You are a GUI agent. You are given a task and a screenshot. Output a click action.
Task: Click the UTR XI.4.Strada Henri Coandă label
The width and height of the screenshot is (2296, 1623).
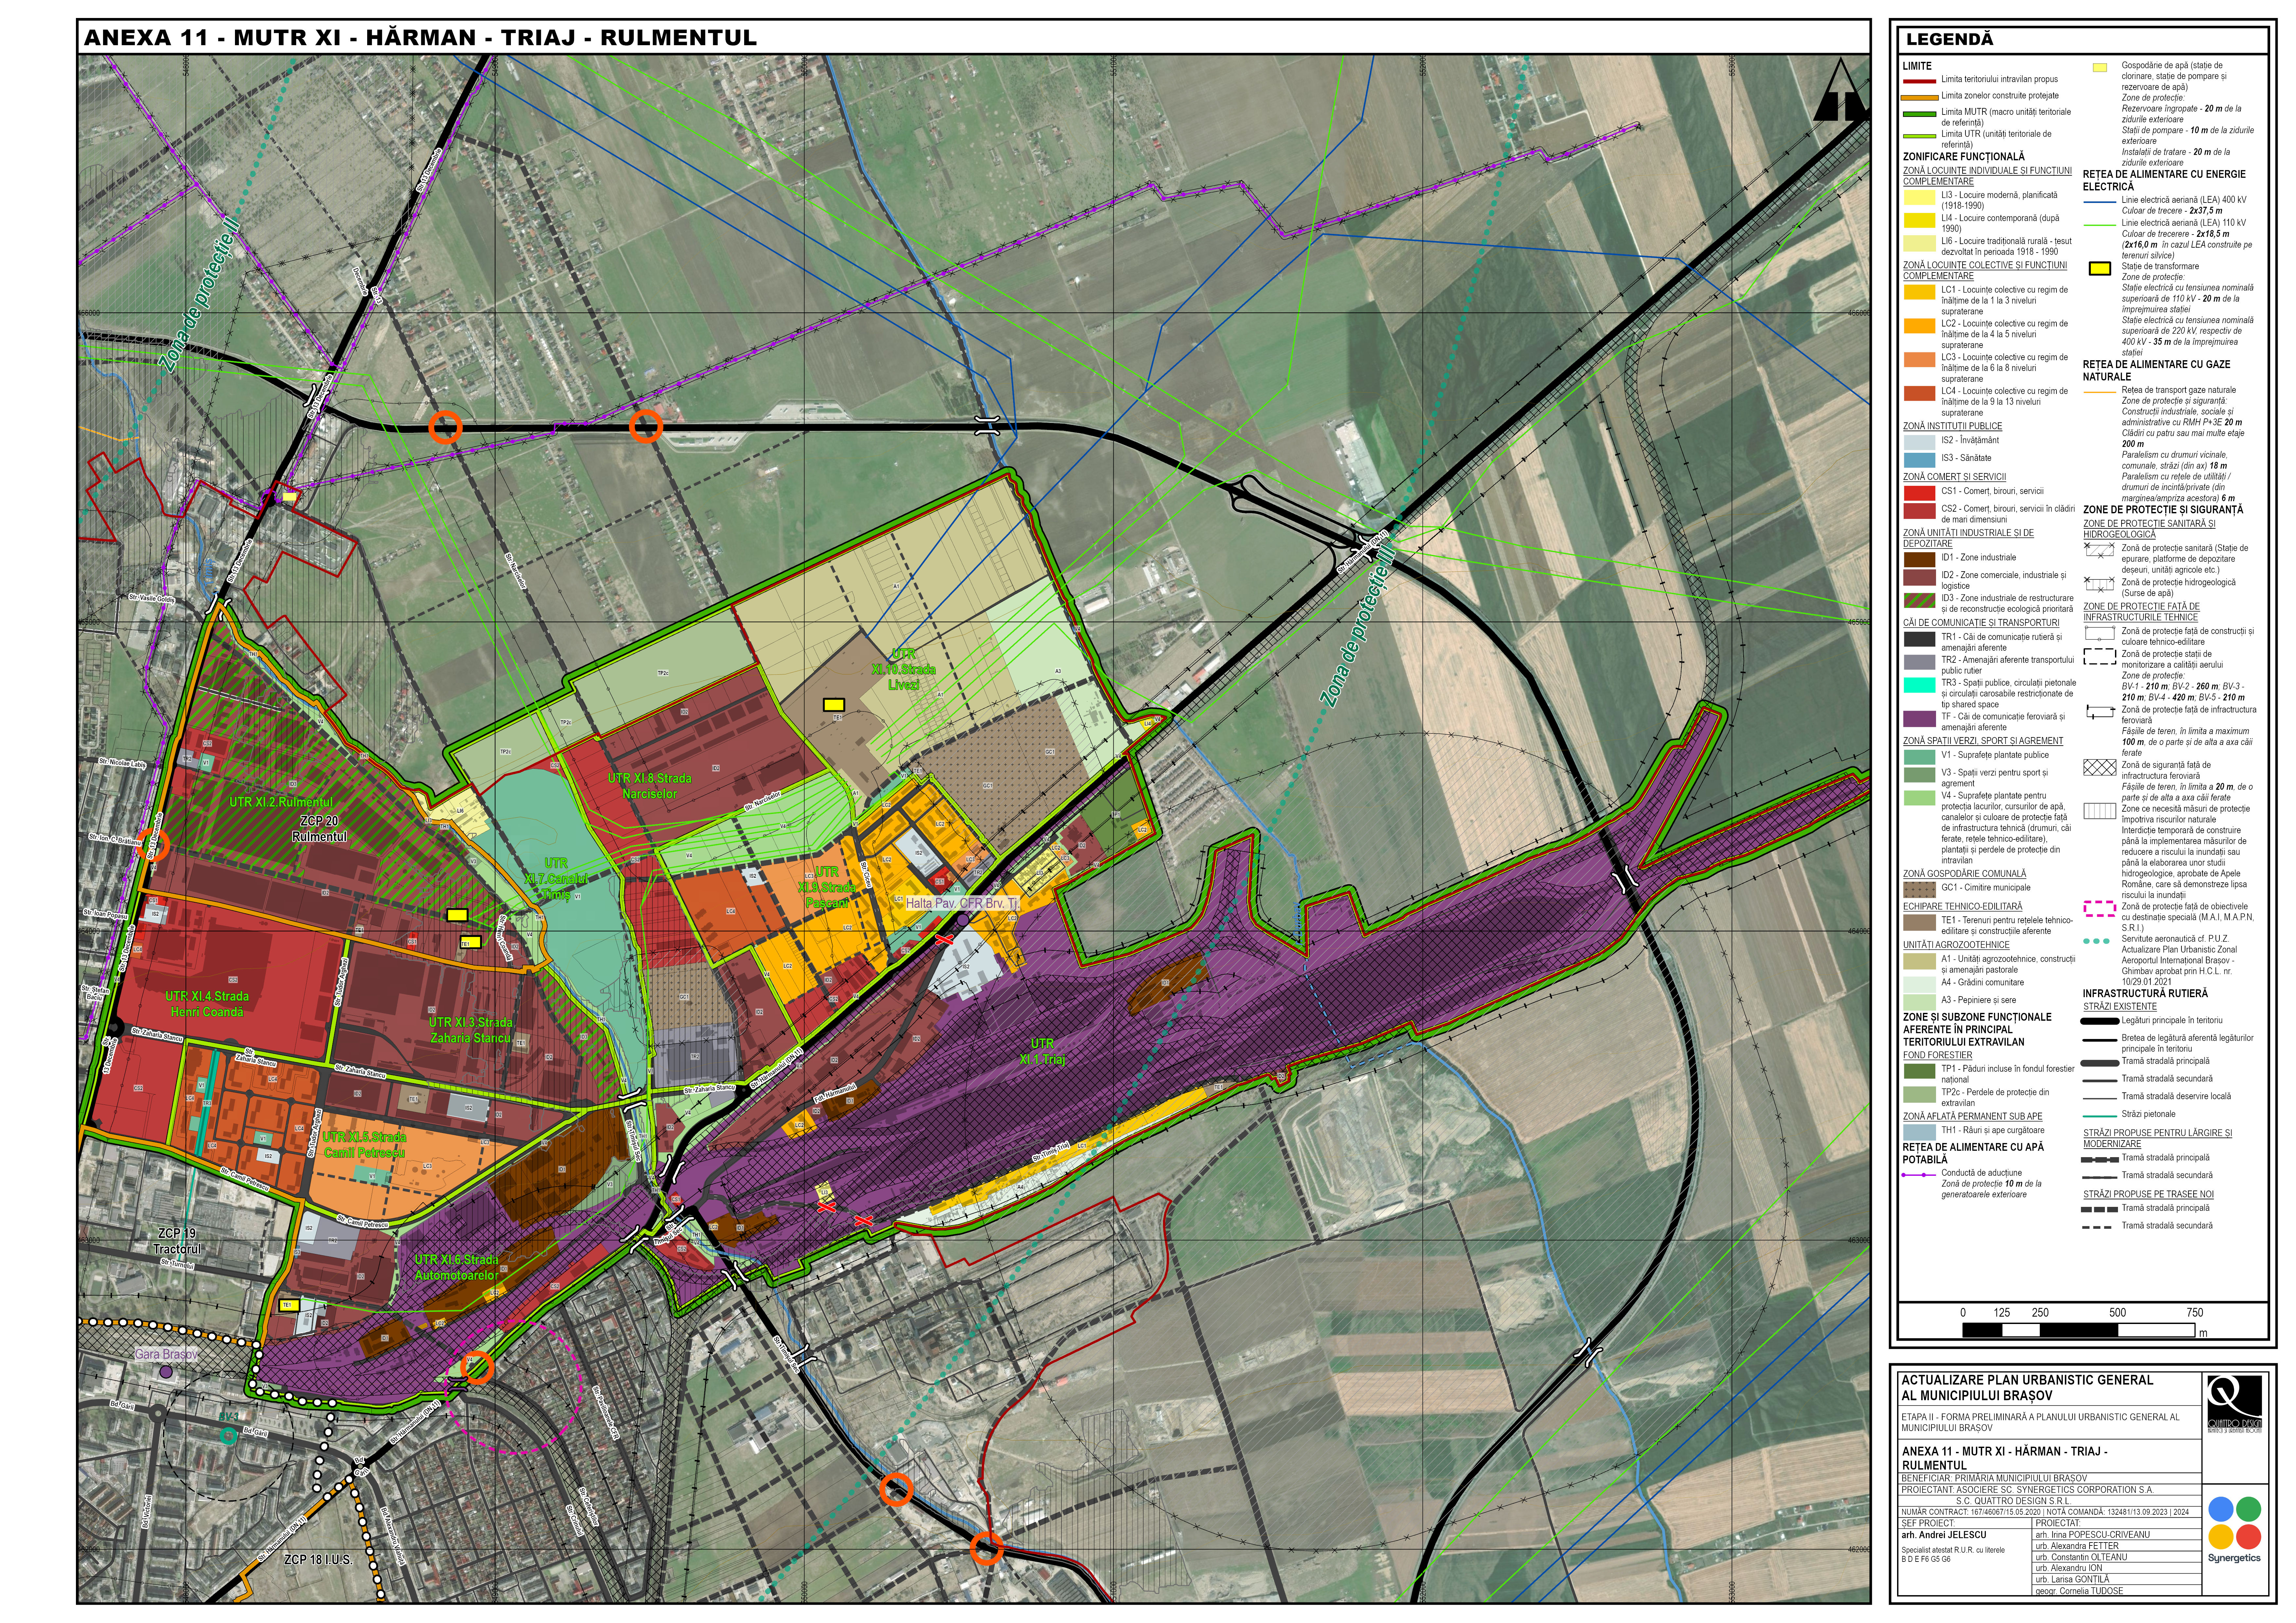coord(207,1004)
